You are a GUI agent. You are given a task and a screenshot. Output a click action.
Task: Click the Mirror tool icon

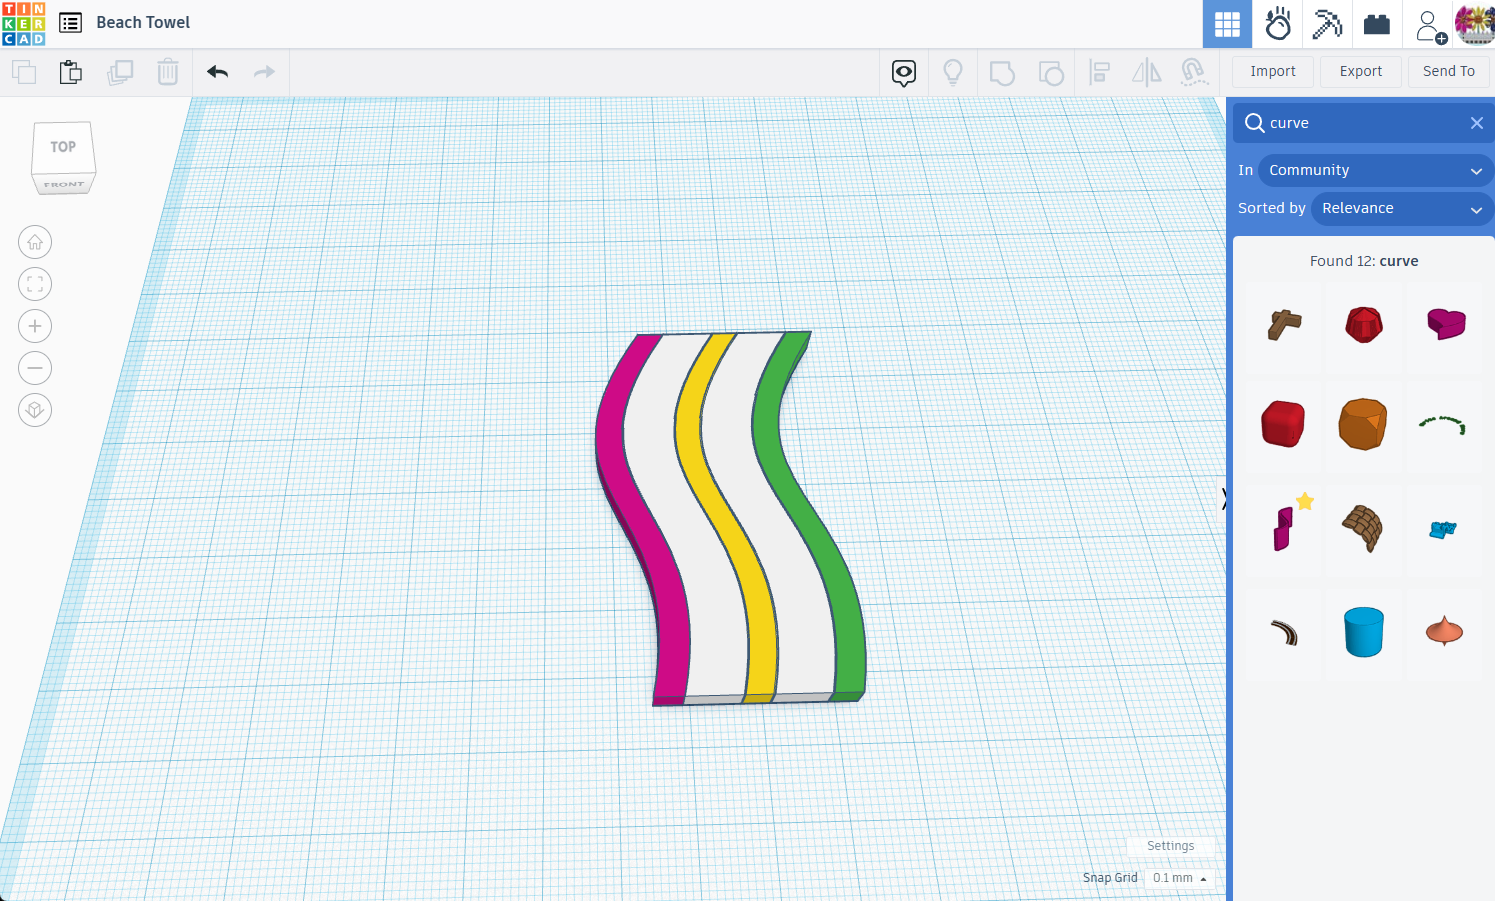pos(1147,72)
